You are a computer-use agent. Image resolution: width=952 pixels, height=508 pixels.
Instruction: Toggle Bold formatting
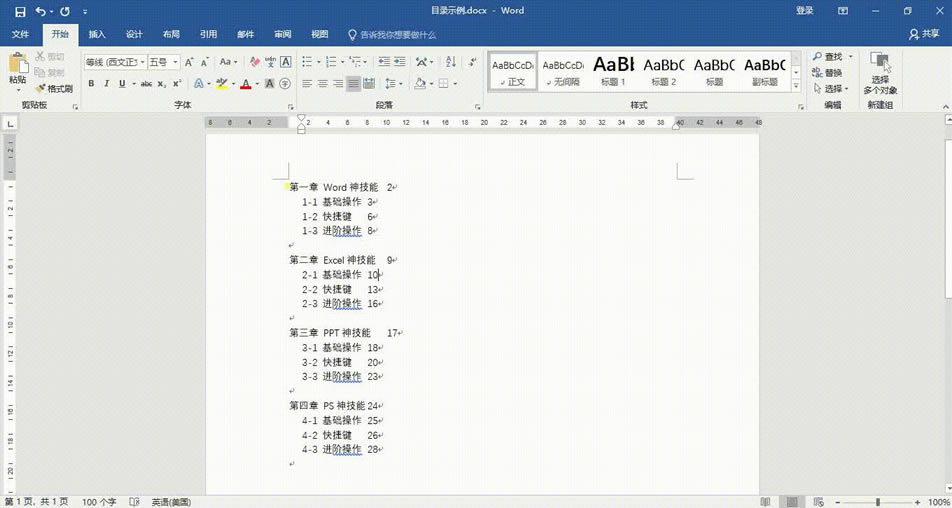tap(91, 84)
